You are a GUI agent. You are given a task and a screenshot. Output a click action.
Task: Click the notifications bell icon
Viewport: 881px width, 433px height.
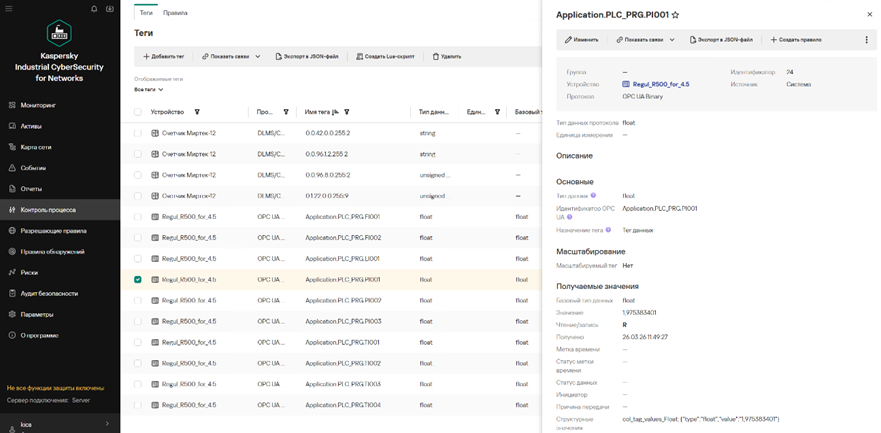(x=94, y=9)
